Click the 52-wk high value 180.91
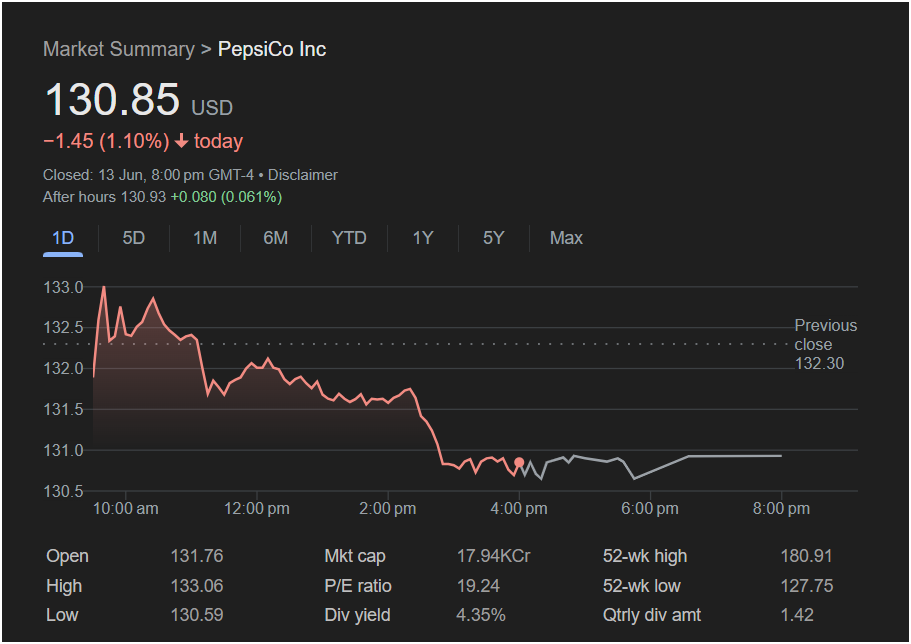 [806, 556]
